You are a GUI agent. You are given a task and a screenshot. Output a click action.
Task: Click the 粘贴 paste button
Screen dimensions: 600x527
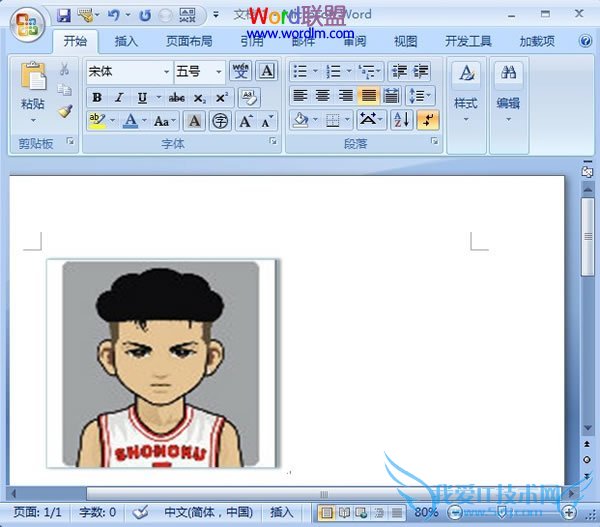click(33, 88)
